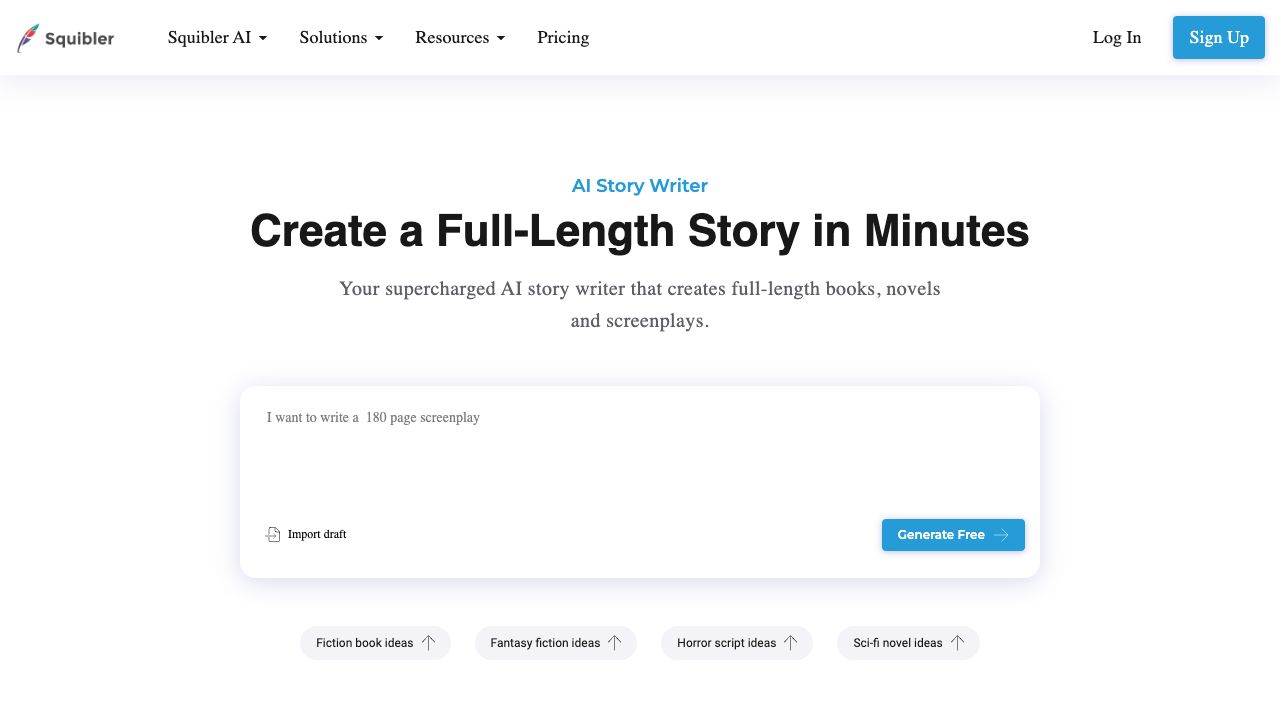Select the Sci-fi novel ideas chip
This screenshot has width=1280, height=720.
[897, 643]
